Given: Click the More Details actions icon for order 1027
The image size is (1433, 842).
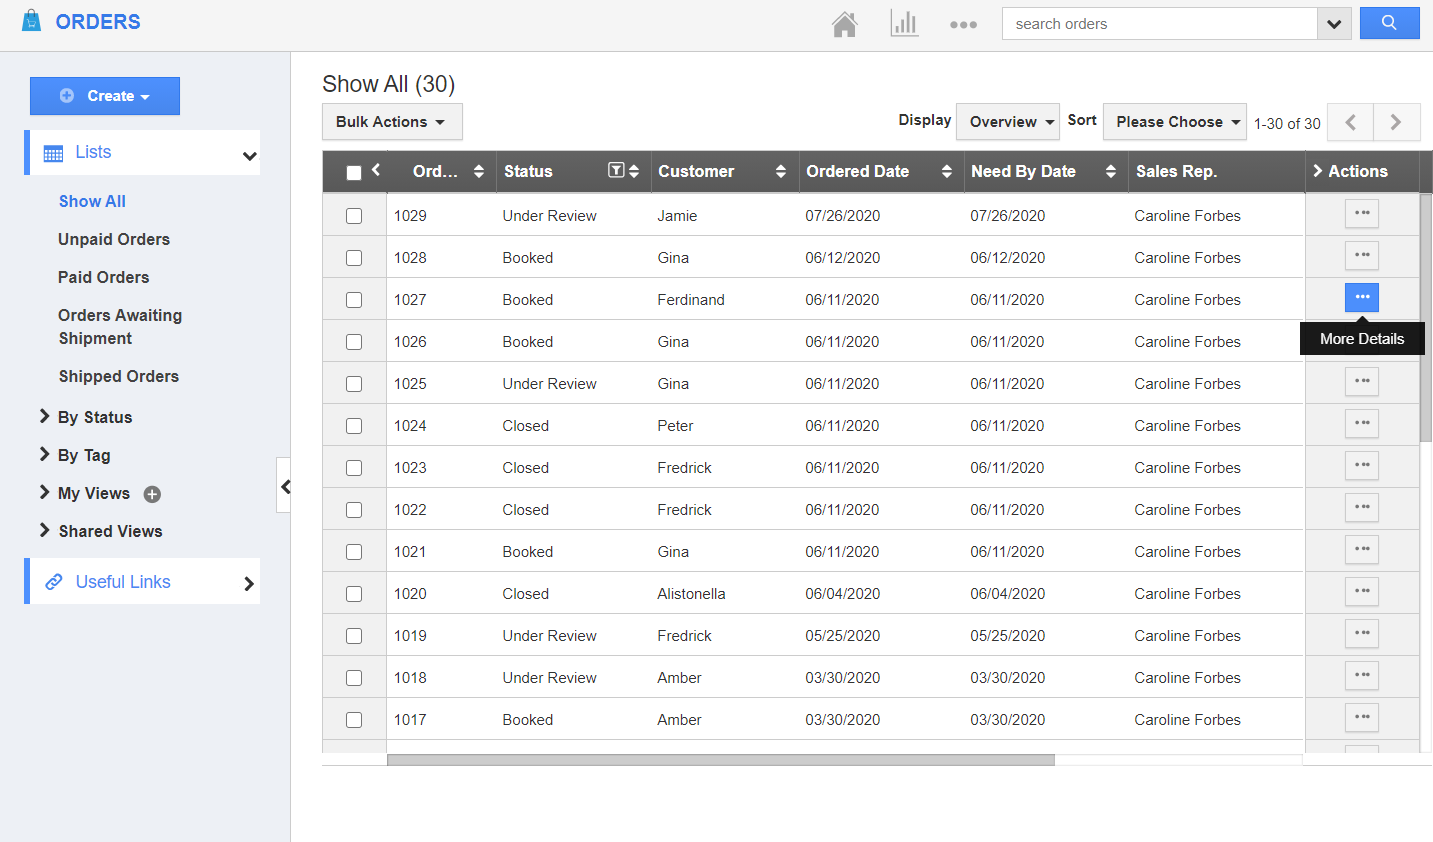Looking at the screenshot, I should pyautogui.click(x=1361, y=297).
